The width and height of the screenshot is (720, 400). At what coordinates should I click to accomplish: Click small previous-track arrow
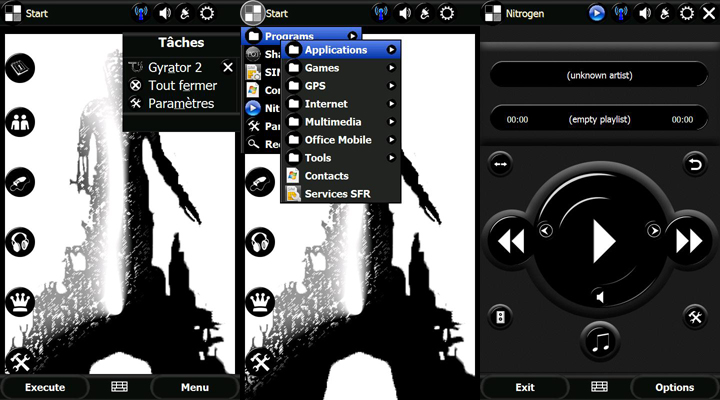coord(546,230)
